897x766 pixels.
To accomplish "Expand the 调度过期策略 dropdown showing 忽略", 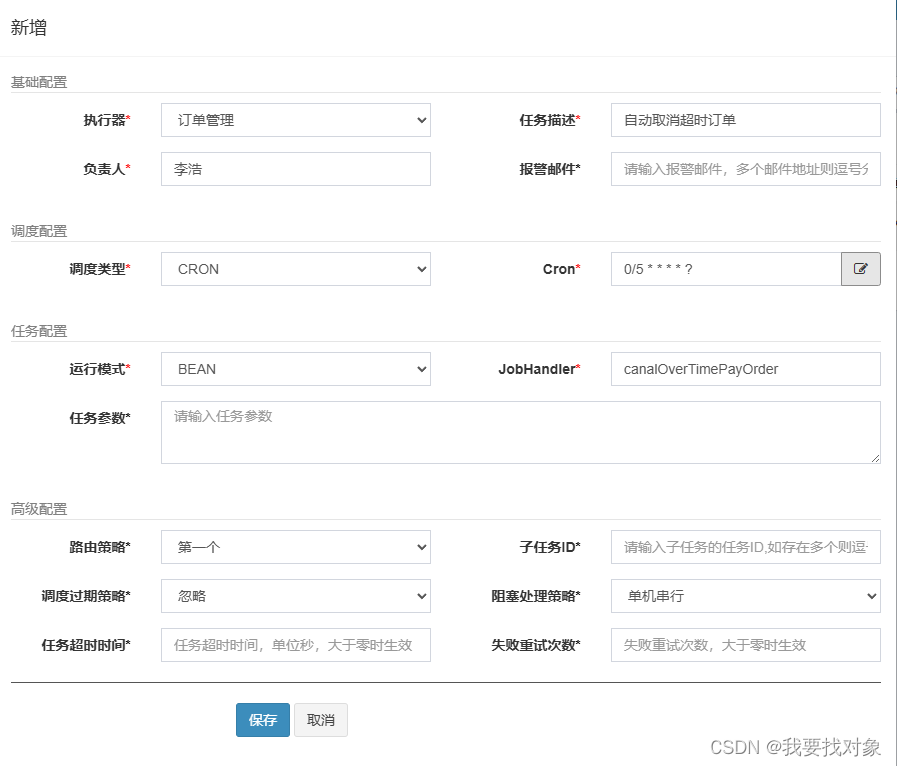I will pos(296,596).
